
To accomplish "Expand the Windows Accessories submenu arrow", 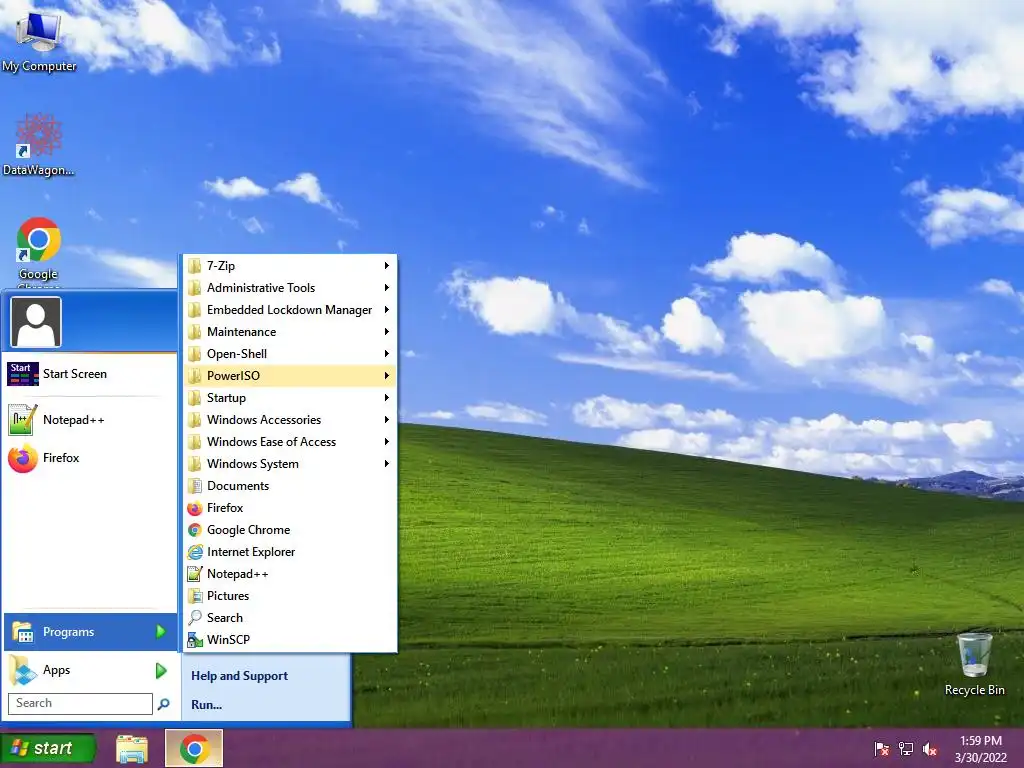I will pos(387,420).
